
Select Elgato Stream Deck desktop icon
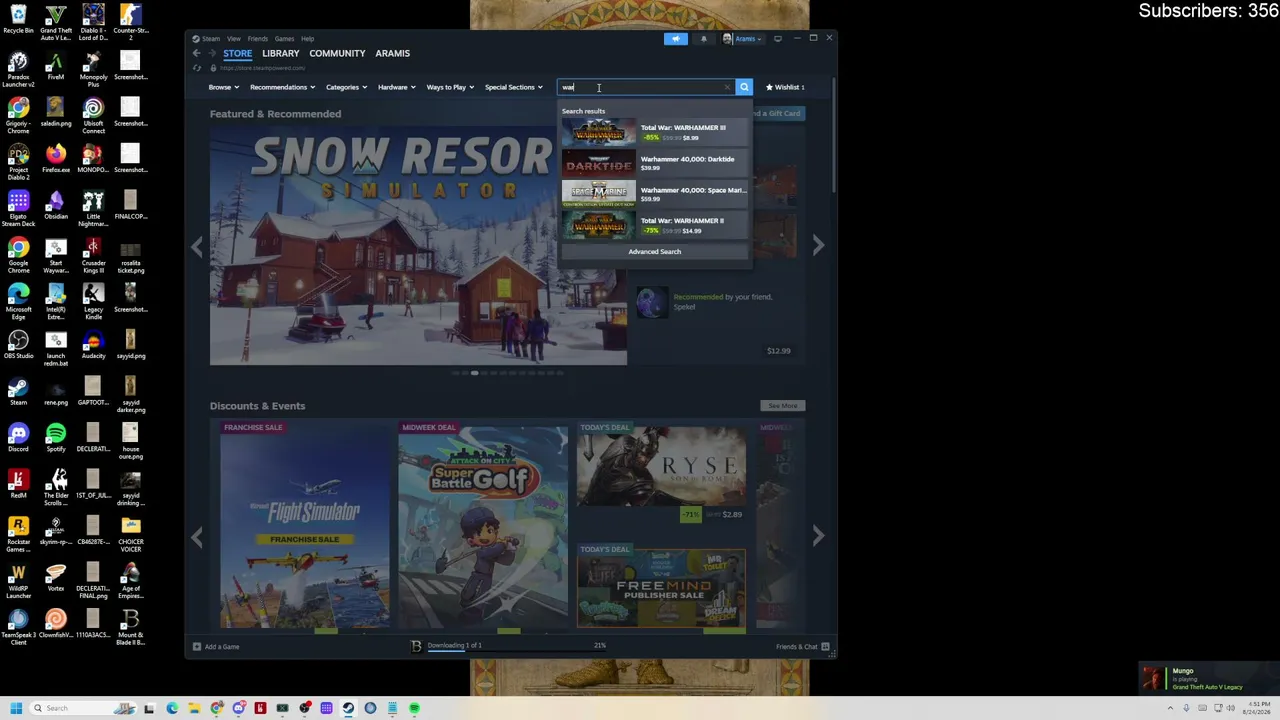18,209
